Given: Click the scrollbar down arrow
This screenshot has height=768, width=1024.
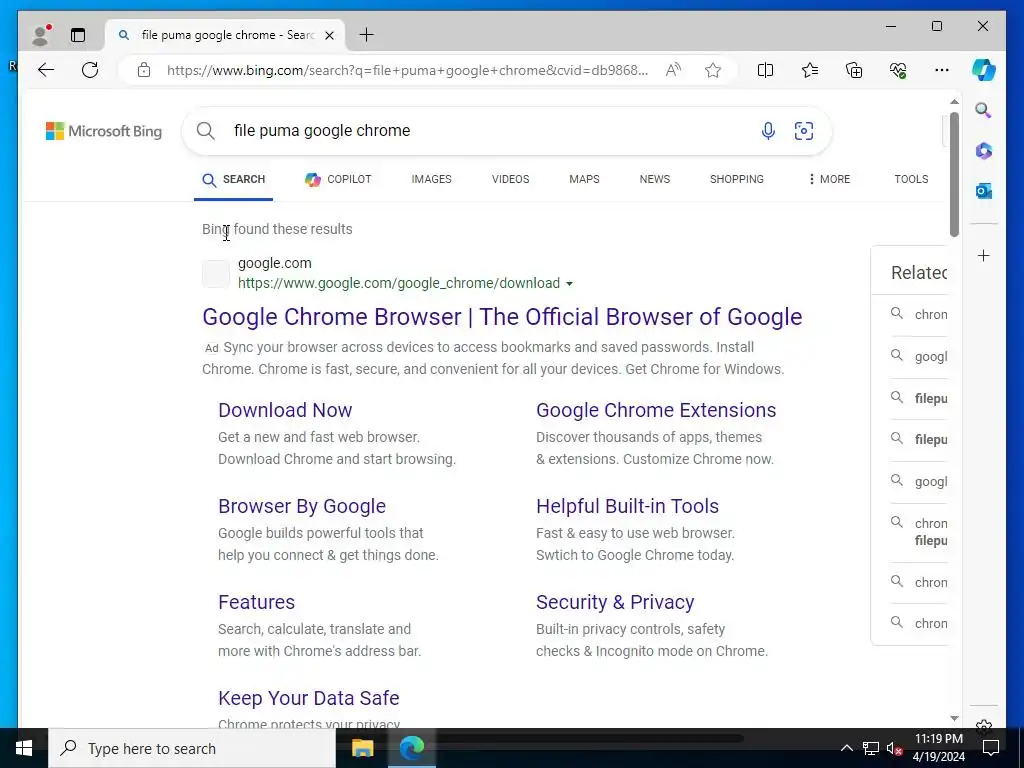Looking at the screenshot, I should 954,718.
